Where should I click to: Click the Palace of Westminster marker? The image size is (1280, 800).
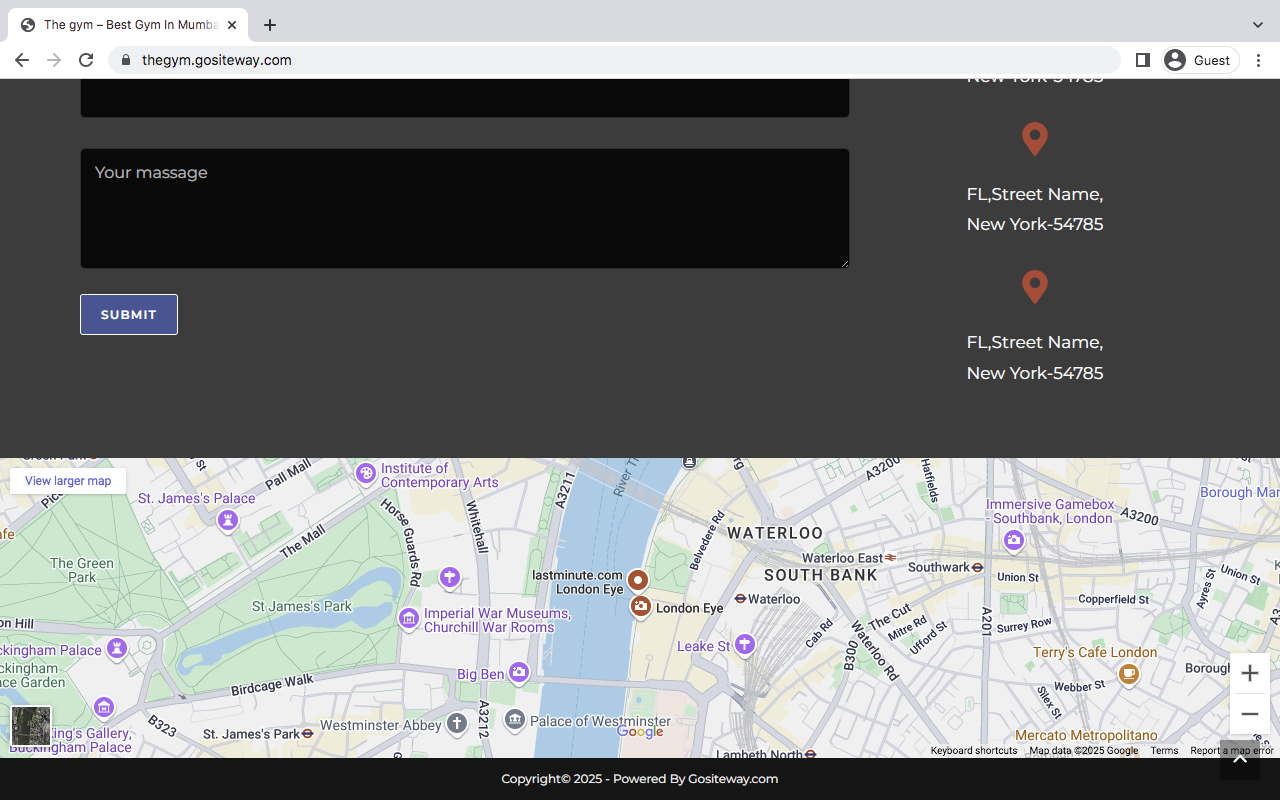coord(515,719)
